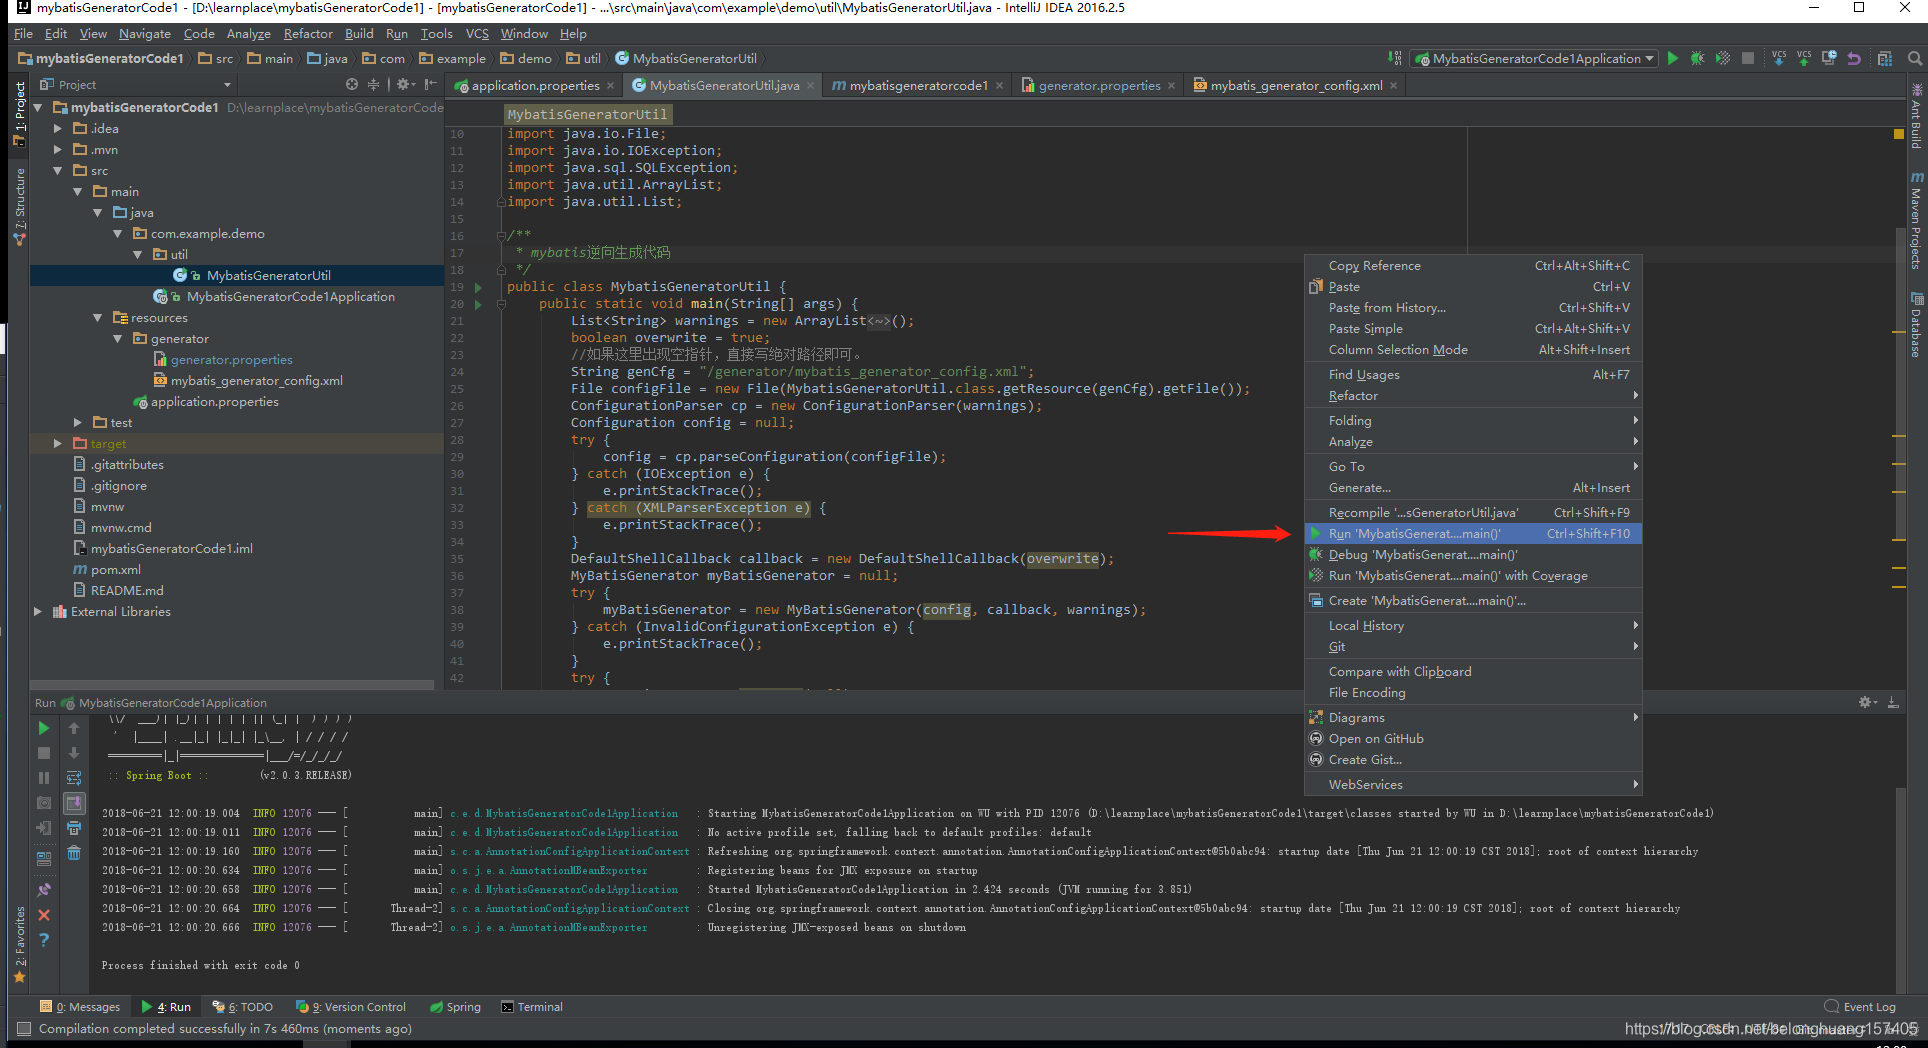Switch to generator.properties editor tab
1928x1048 pixels.
[1099, 86]
